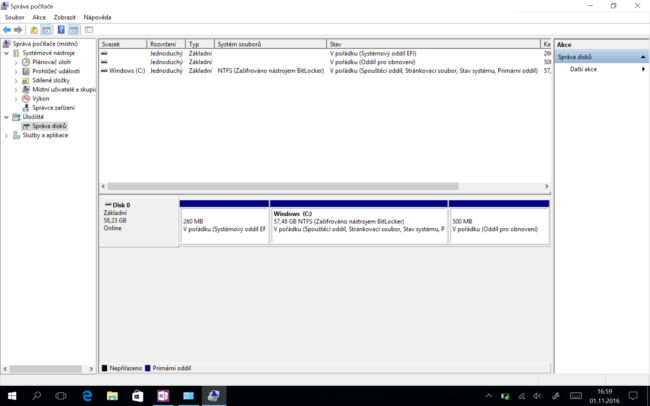
Task: Sort by the Rozvržení column header
Action: pyautogui.click(x=165, y=44)
